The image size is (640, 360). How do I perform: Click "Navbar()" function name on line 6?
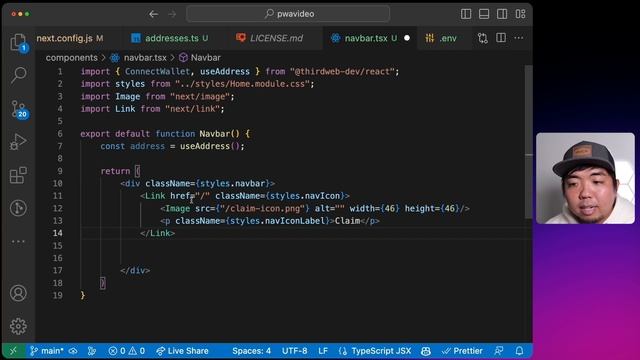pyautogui.click(x=219, y=133)
